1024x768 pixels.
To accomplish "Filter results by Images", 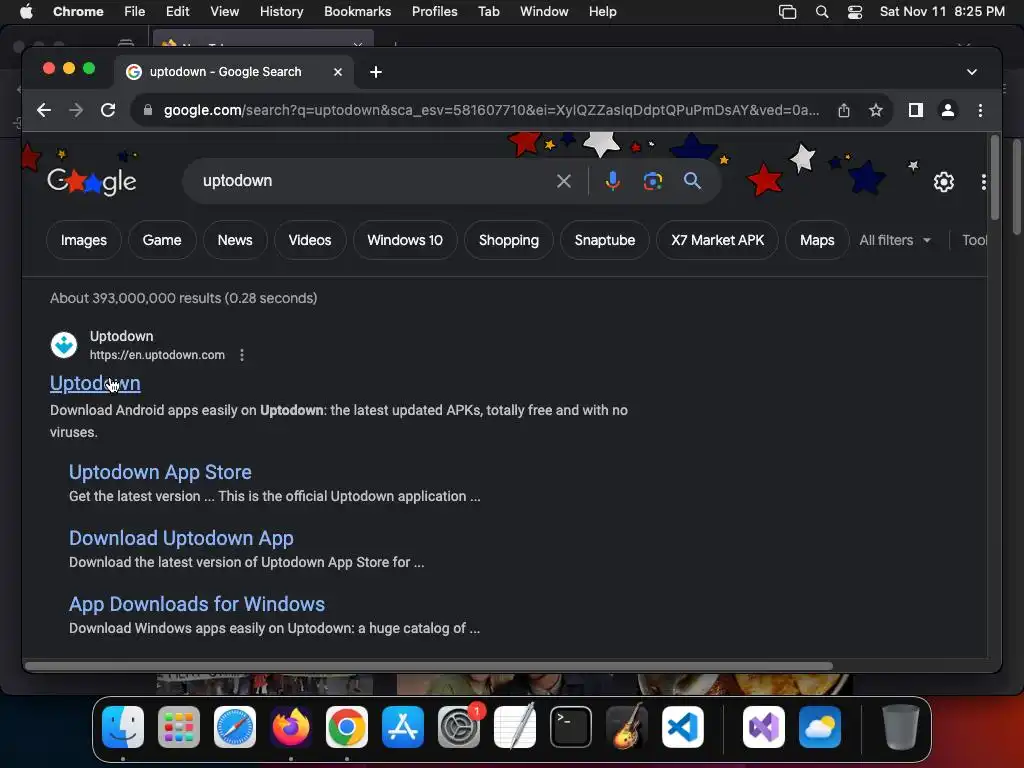I will 84,240.
